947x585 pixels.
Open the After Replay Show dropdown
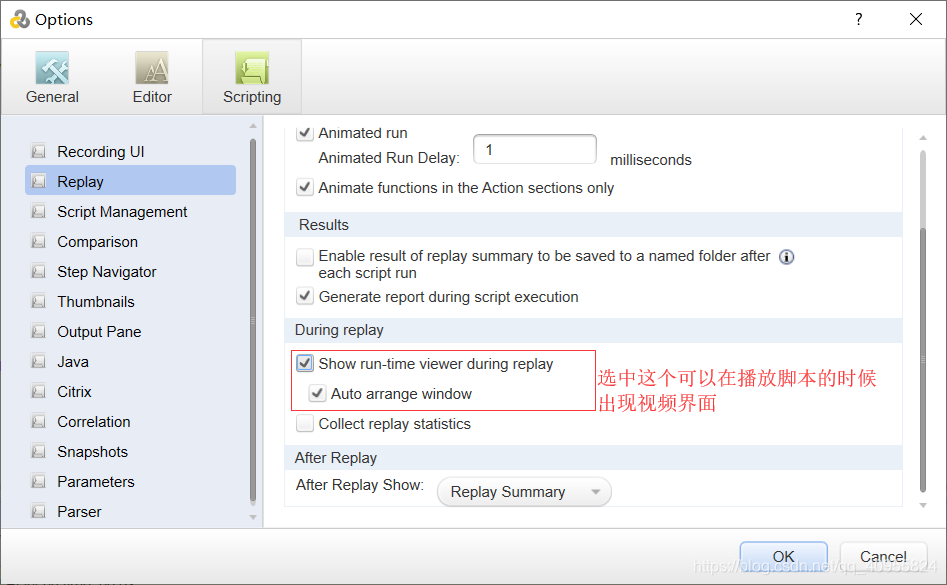[524, 491]
